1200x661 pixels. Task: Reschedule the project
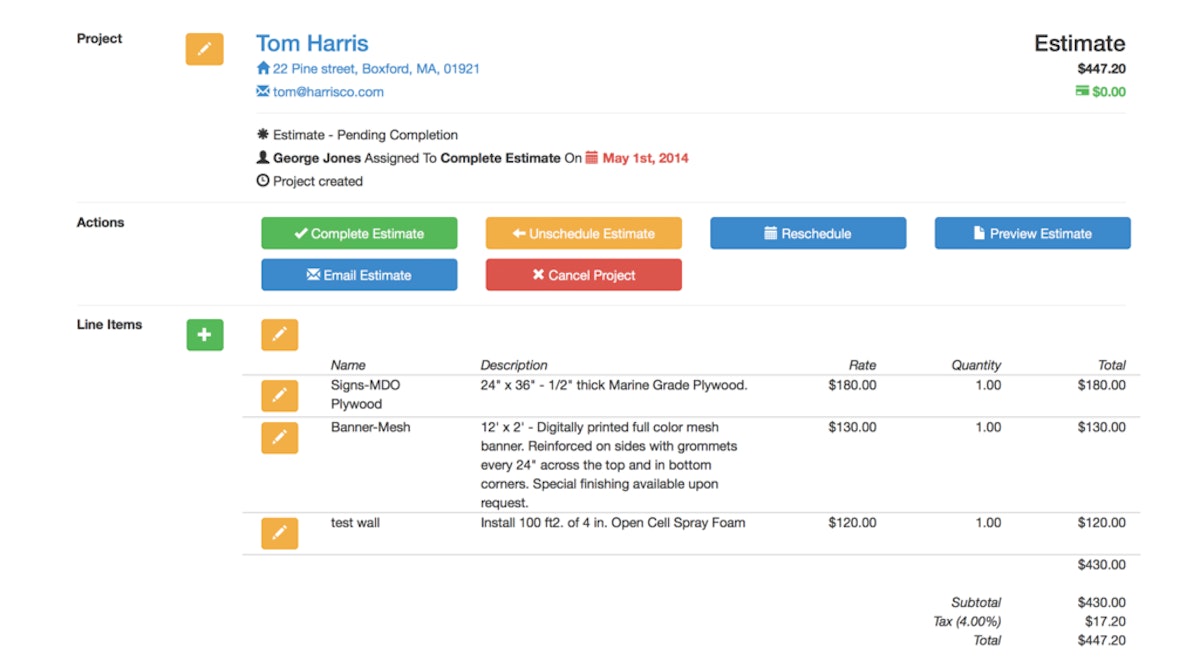[x=807, y=233]
